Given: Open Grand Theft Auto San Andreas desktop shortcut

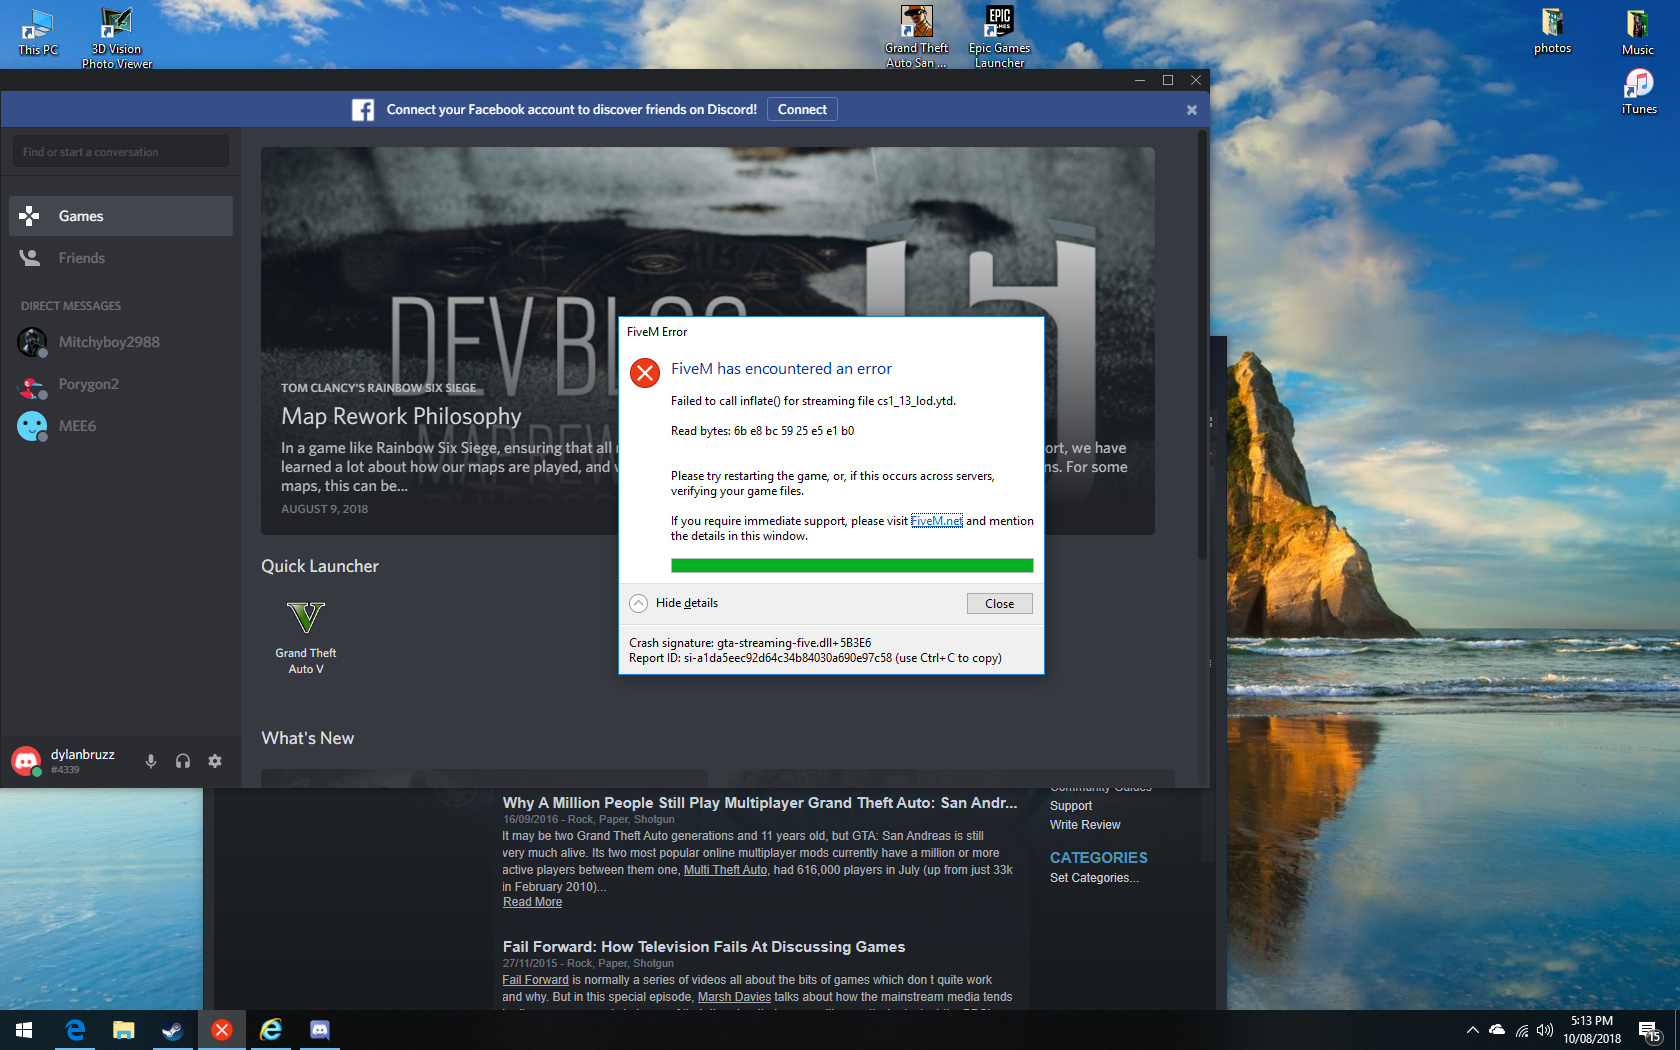Looking at the screenshot, I should click(x=916, y=37).
